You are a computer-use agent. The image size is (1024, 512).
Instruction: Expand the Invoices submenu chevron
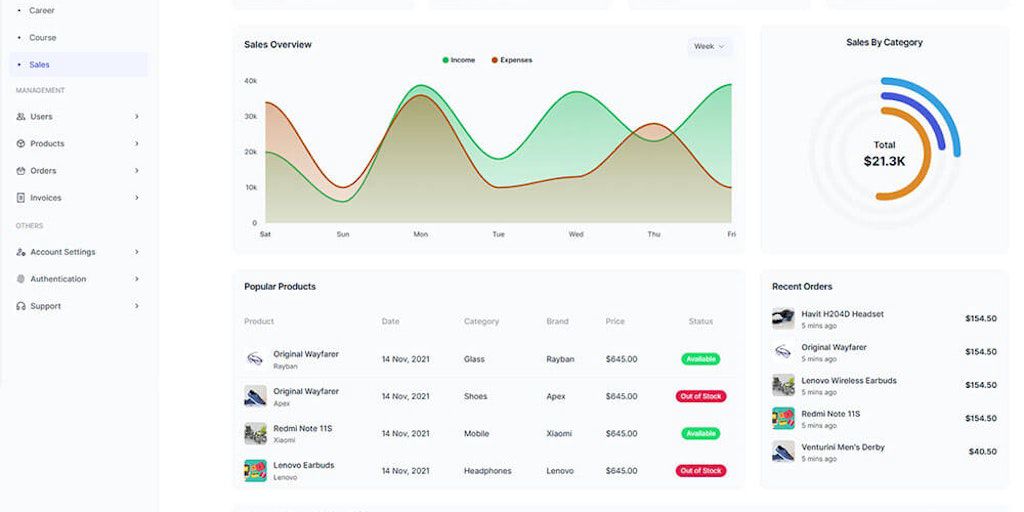click(x=136, y=198)
